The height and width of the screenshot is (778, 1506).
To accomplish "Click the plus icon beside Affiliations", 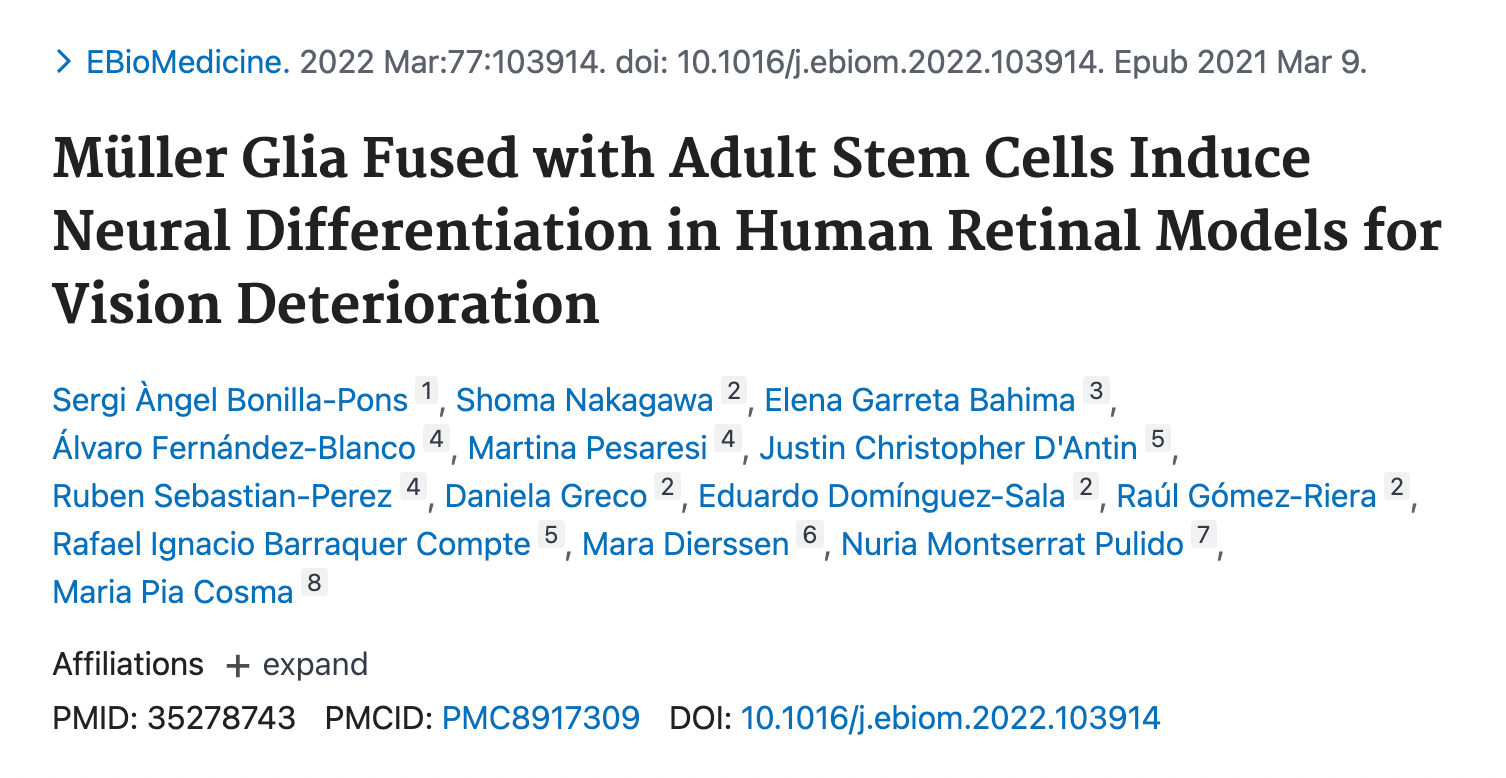I will [237, 666].
